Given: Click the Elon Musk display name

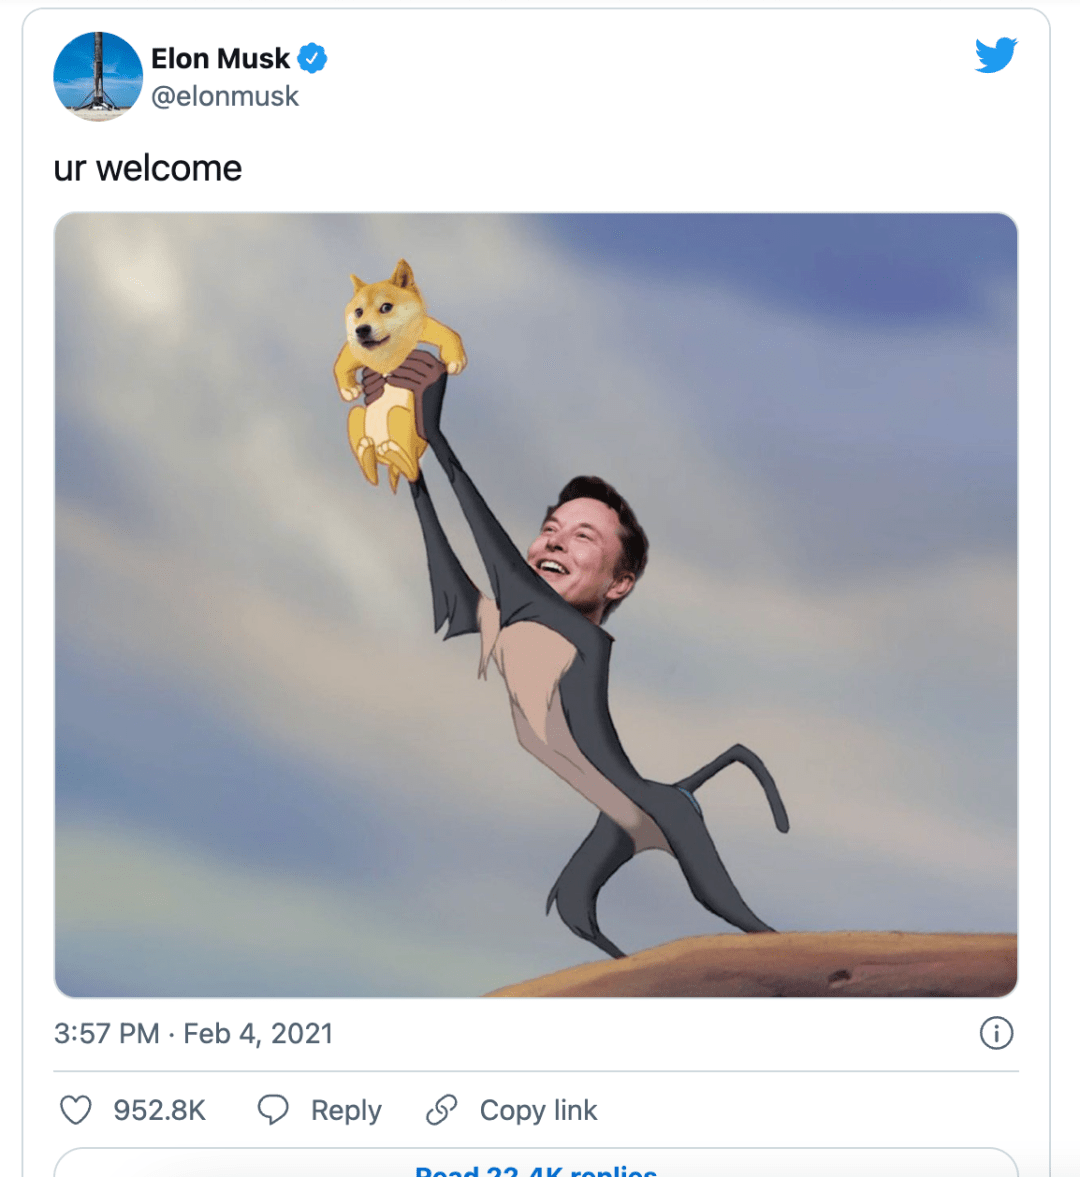Looking at the screenshot, I should pos(220,58).
